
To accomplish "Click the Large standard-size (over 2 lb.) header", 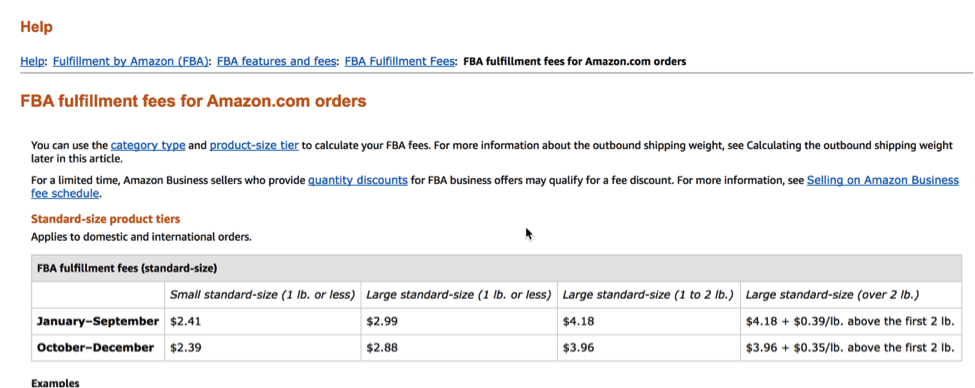I will coord(832,294).
